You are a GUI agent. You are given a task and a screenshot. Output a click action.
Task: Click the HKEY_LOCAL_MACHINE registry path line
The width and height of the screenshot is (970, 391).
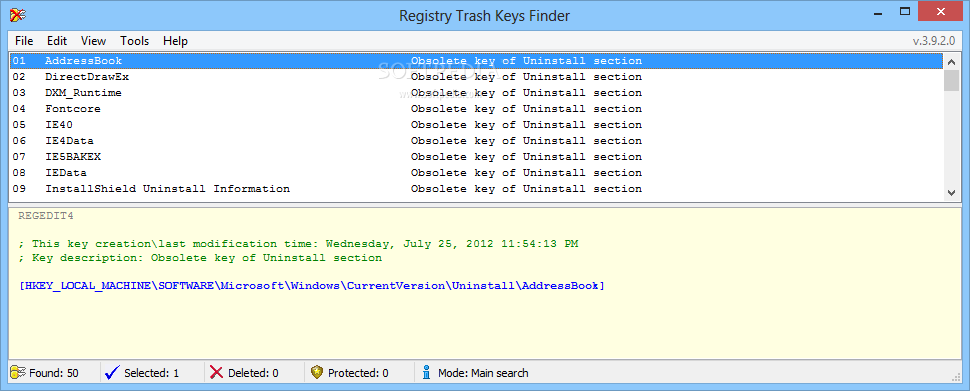click(x=312, y=286)
